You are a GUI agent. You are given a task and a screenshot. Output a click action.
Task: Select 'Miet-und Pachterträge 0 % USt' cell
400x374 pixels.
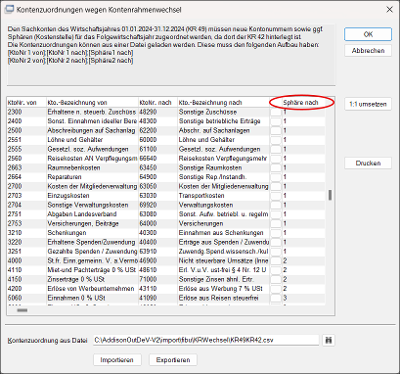(92, 270)
